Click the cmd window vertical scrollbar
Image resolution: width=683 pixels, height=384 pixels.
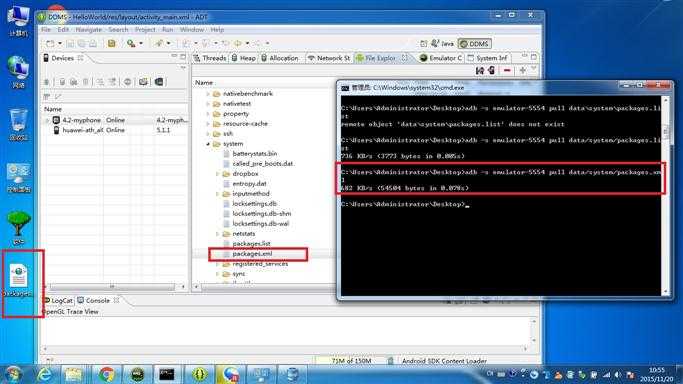click(x=665, y=195)
